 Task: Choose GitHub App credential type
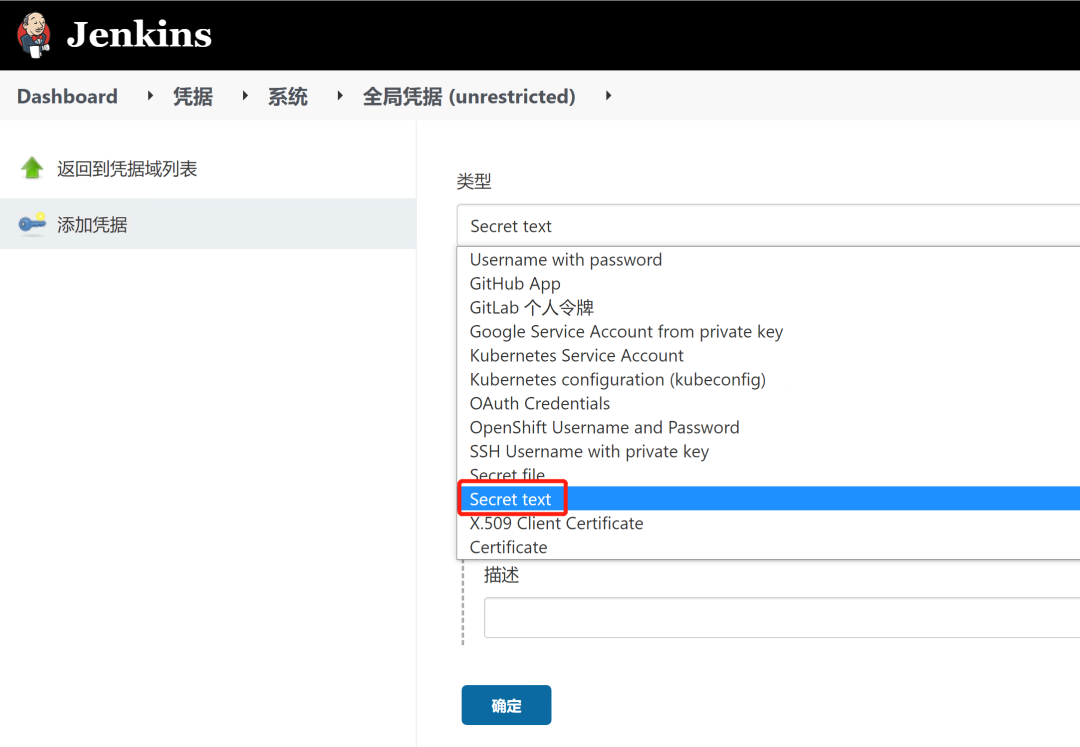click(515, 284)
